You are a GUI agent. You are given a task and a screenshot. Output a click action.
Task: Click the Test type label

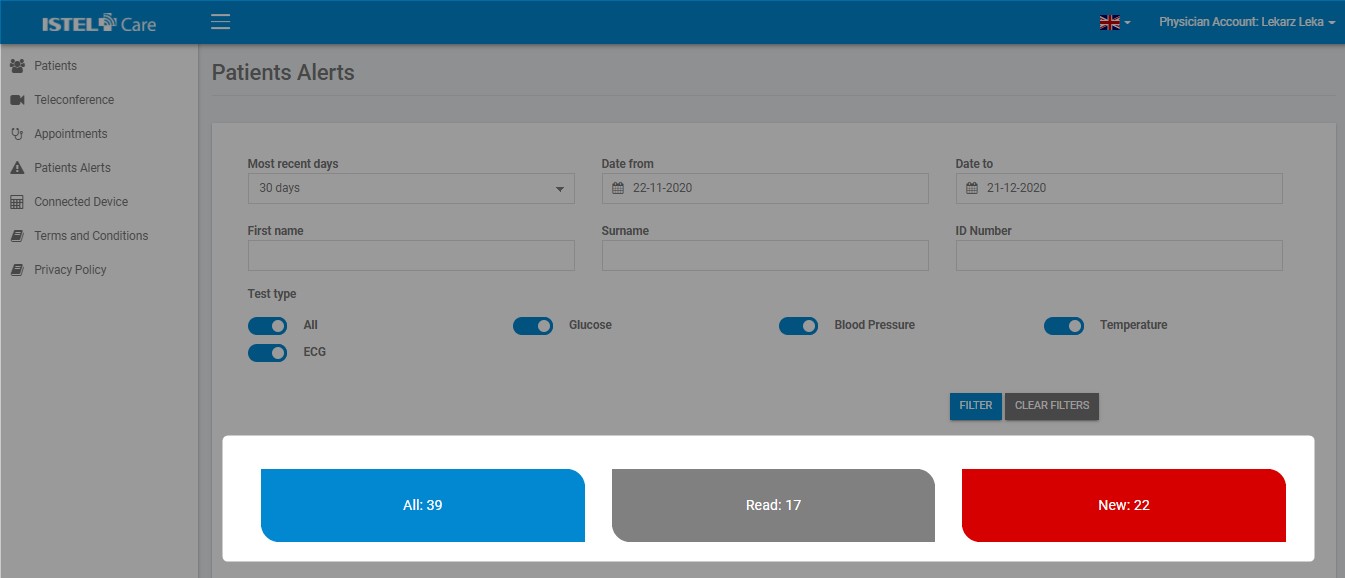click(272, 294)
